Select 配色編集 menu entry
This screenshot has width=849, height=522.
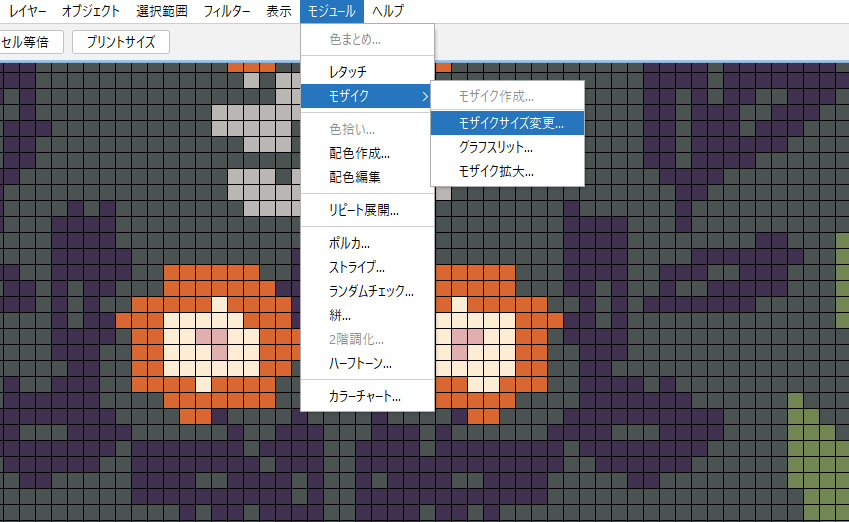(354, 177)
